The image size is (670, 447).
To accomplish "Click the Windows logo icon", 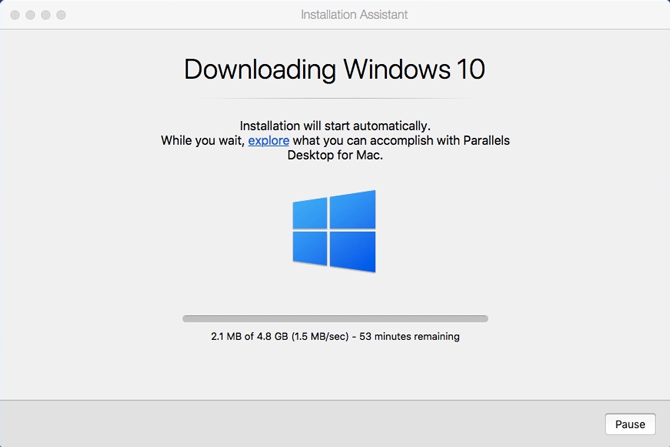I will [334, 231].
